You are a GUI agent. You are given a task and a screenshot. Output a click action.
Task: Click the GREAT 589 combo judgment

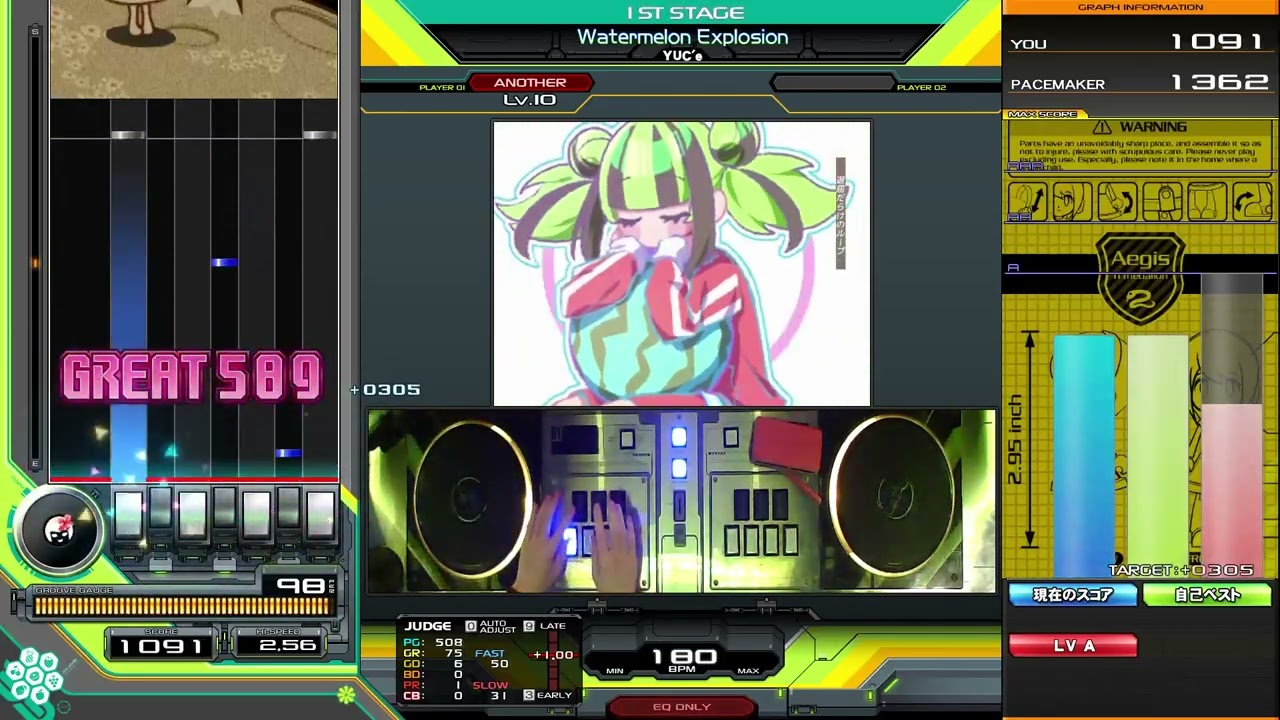pos(192,378)
